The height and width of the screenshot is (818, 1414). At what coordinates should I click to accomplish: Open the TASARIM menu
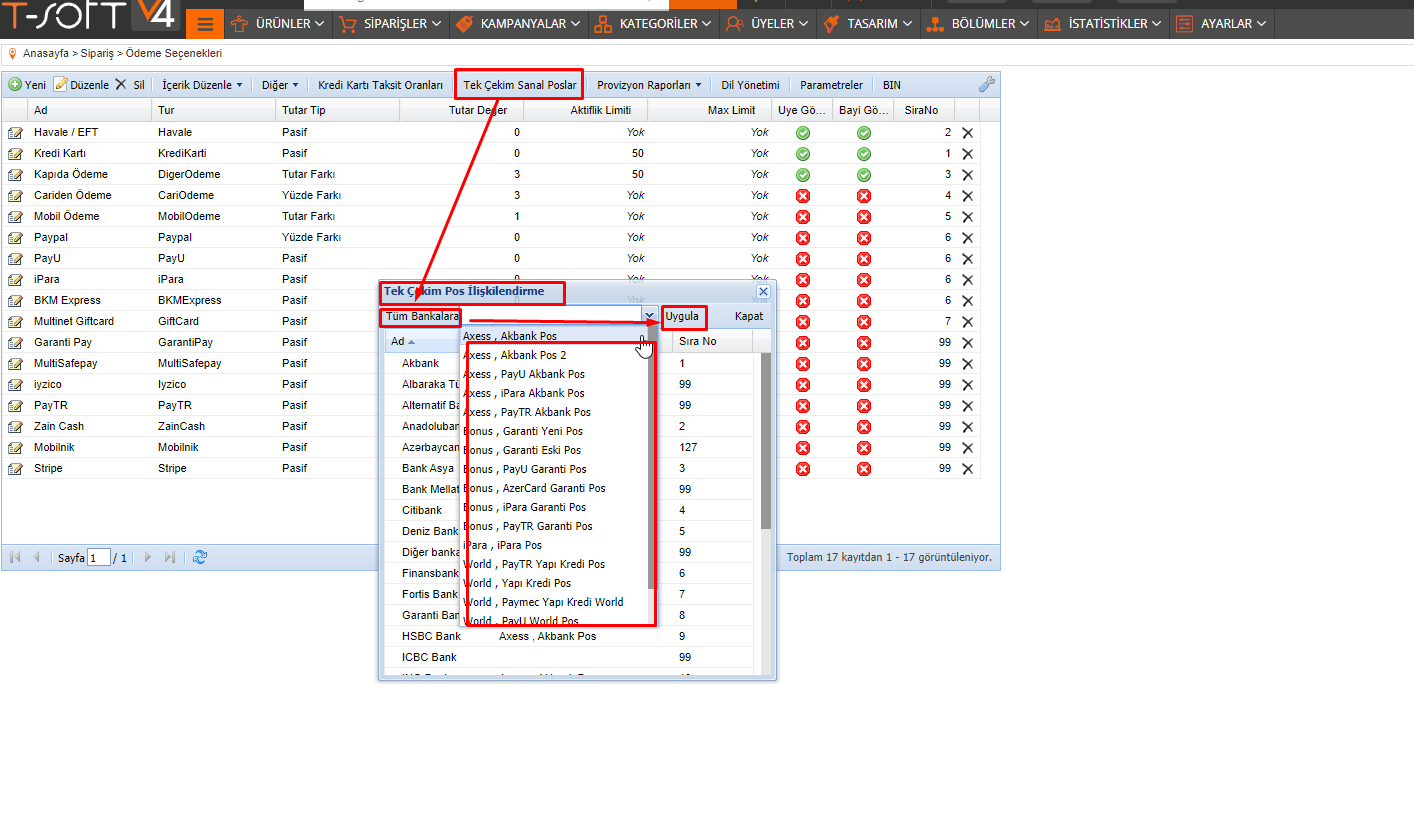[869, 24]
